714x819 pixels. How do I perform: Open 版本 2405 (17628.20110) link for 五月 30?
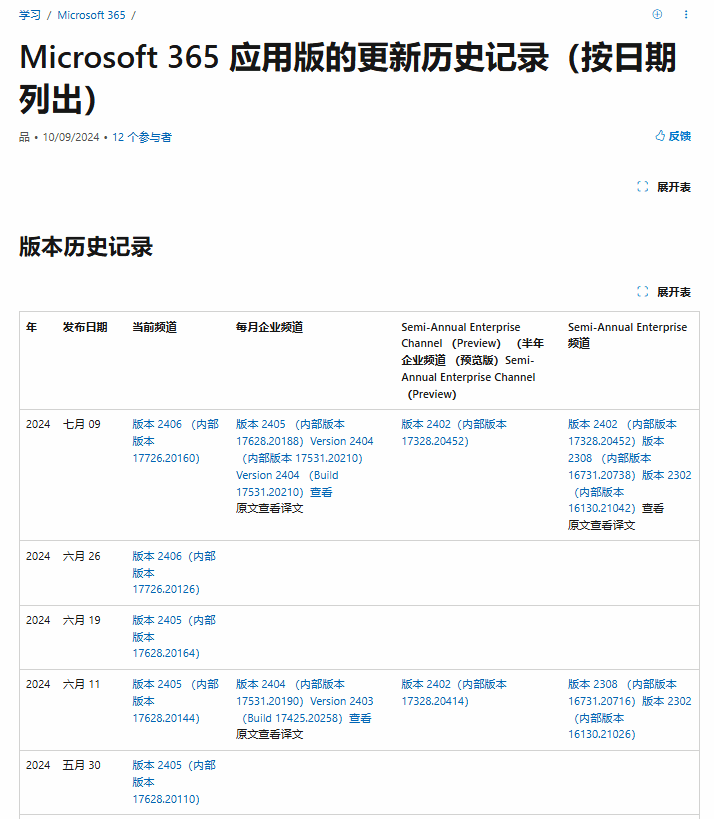tap(174, 781)
